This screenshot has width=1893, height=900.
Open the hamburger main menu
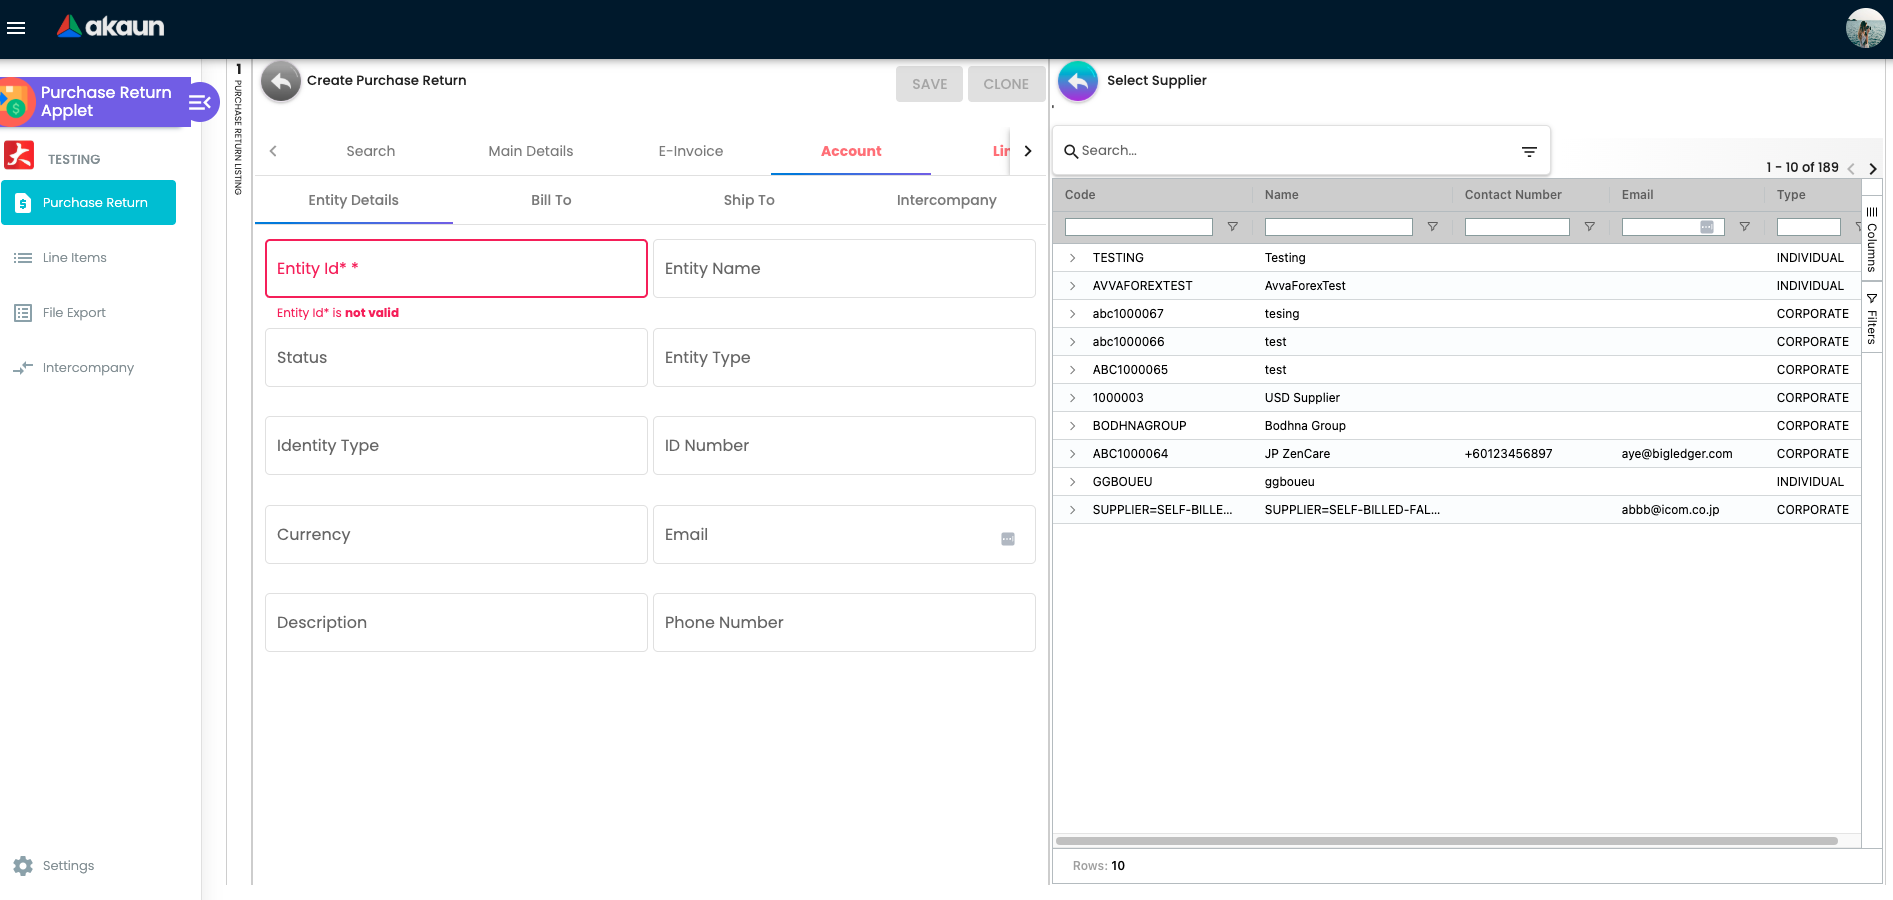click(x=16, y=28)
